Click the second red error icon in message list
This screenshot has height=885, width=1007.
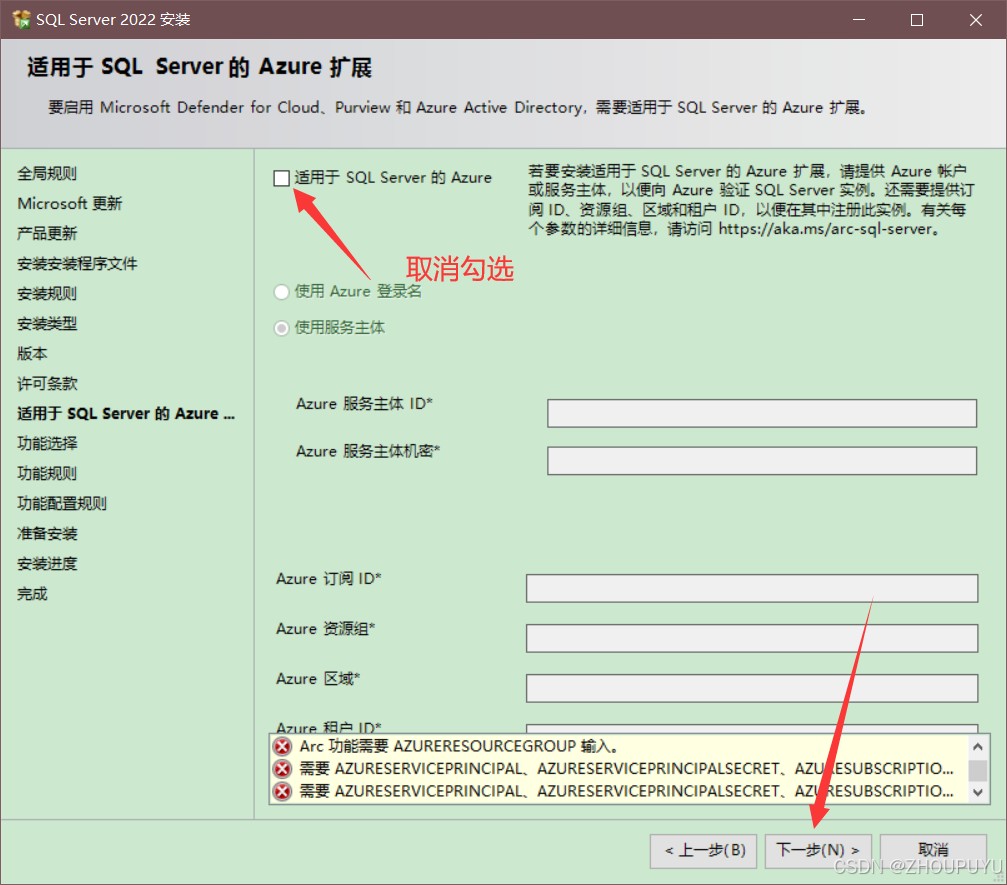pos(282,768)
